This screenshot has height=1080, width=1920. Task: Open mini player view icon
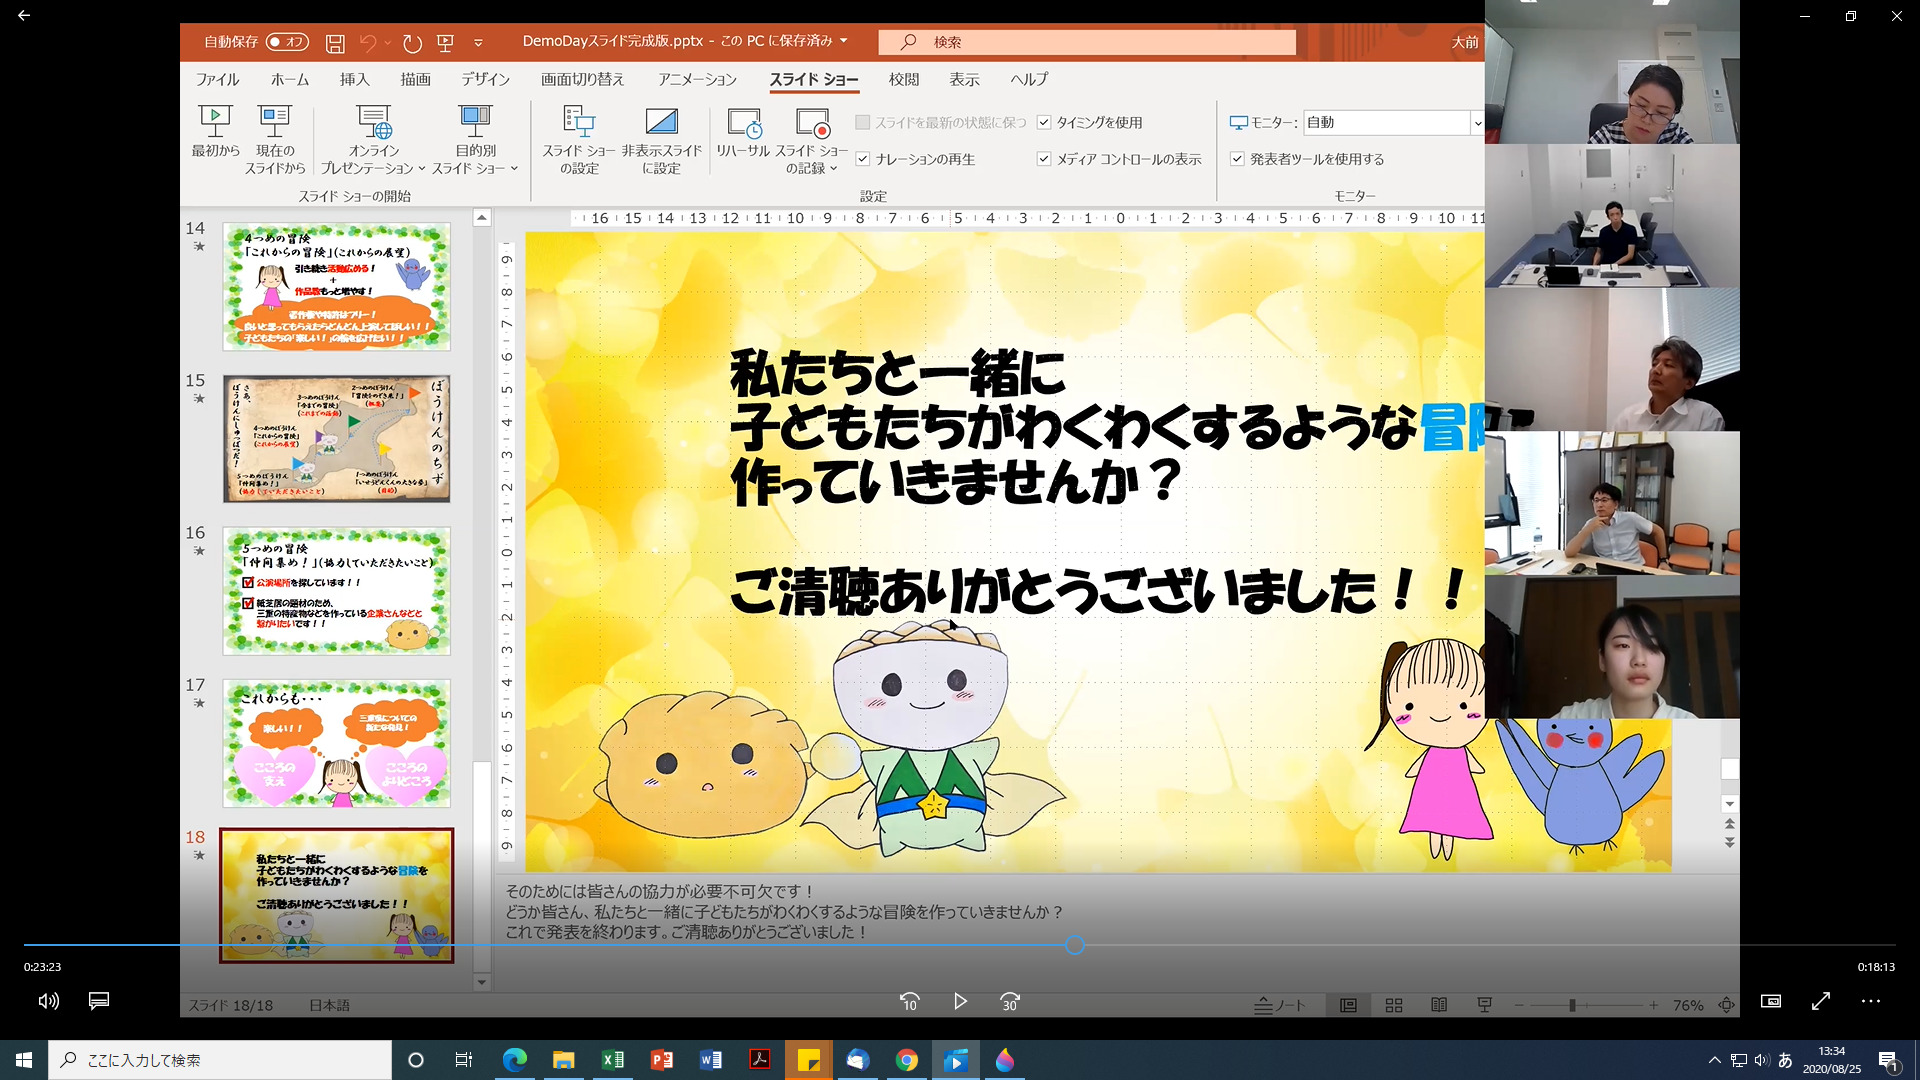(x=1771, y=1001)
